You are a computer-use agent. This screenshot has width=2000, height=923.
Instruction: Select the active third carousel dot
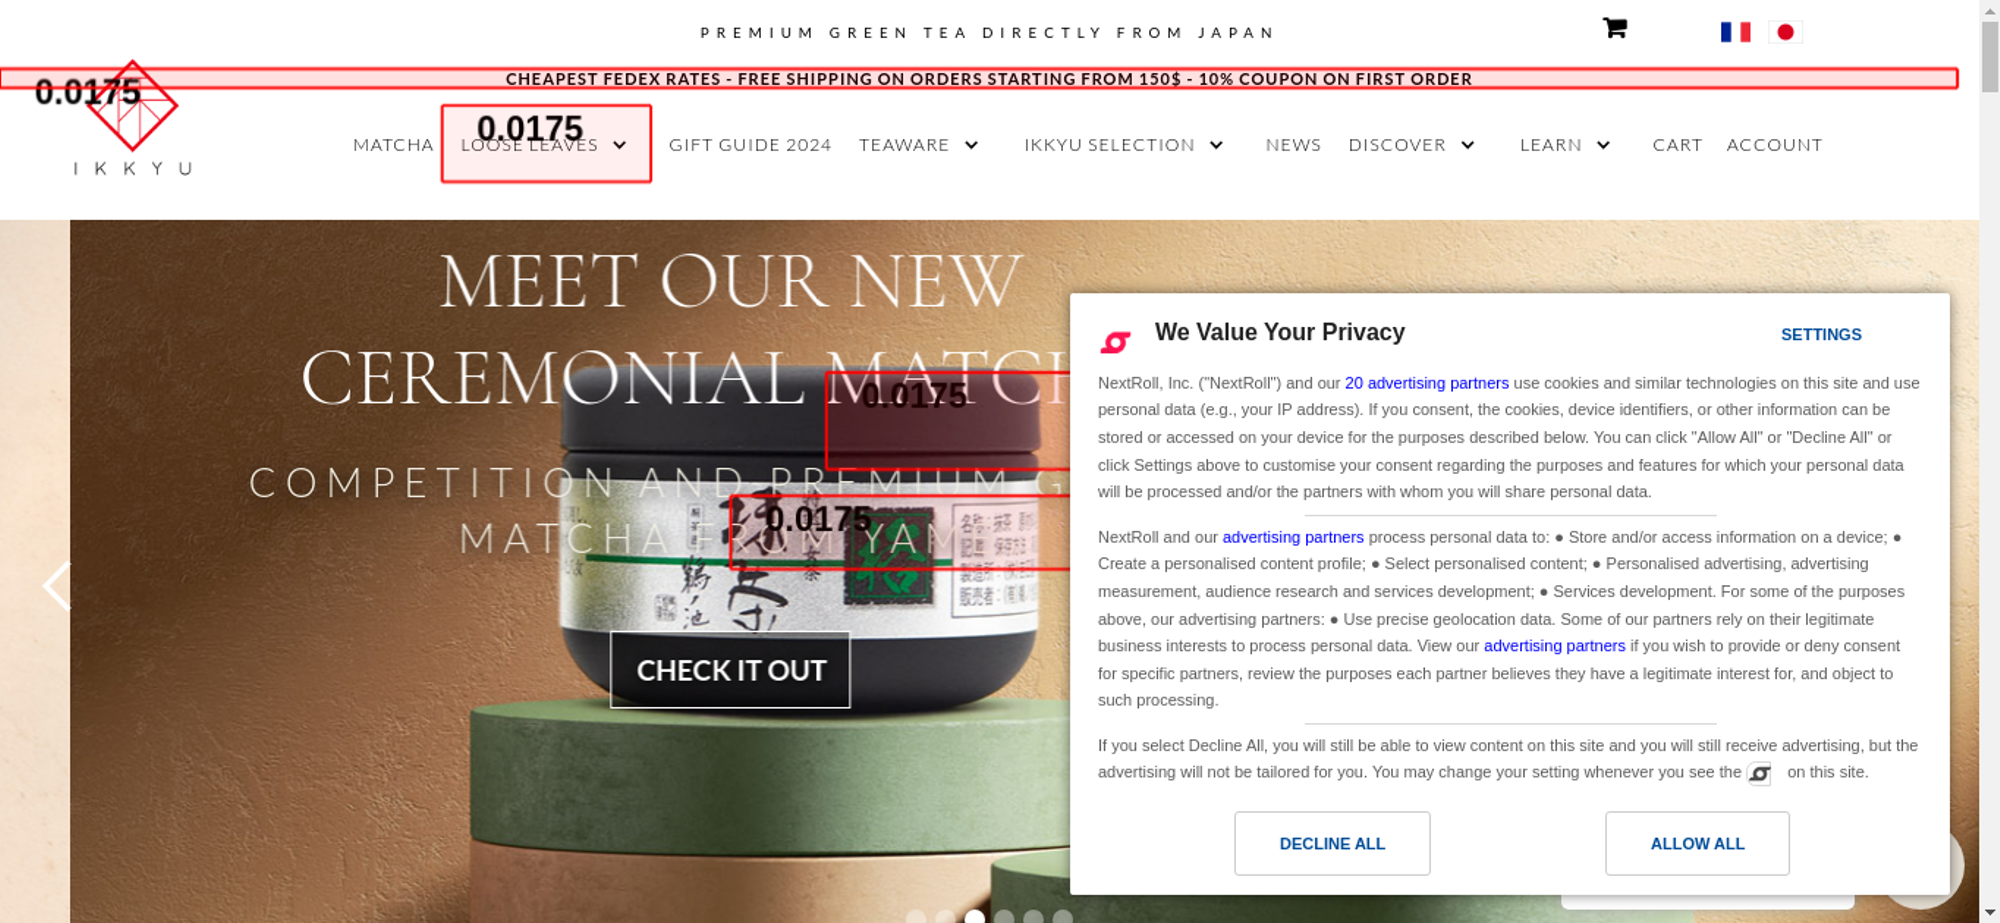click(x=974, y=916)
